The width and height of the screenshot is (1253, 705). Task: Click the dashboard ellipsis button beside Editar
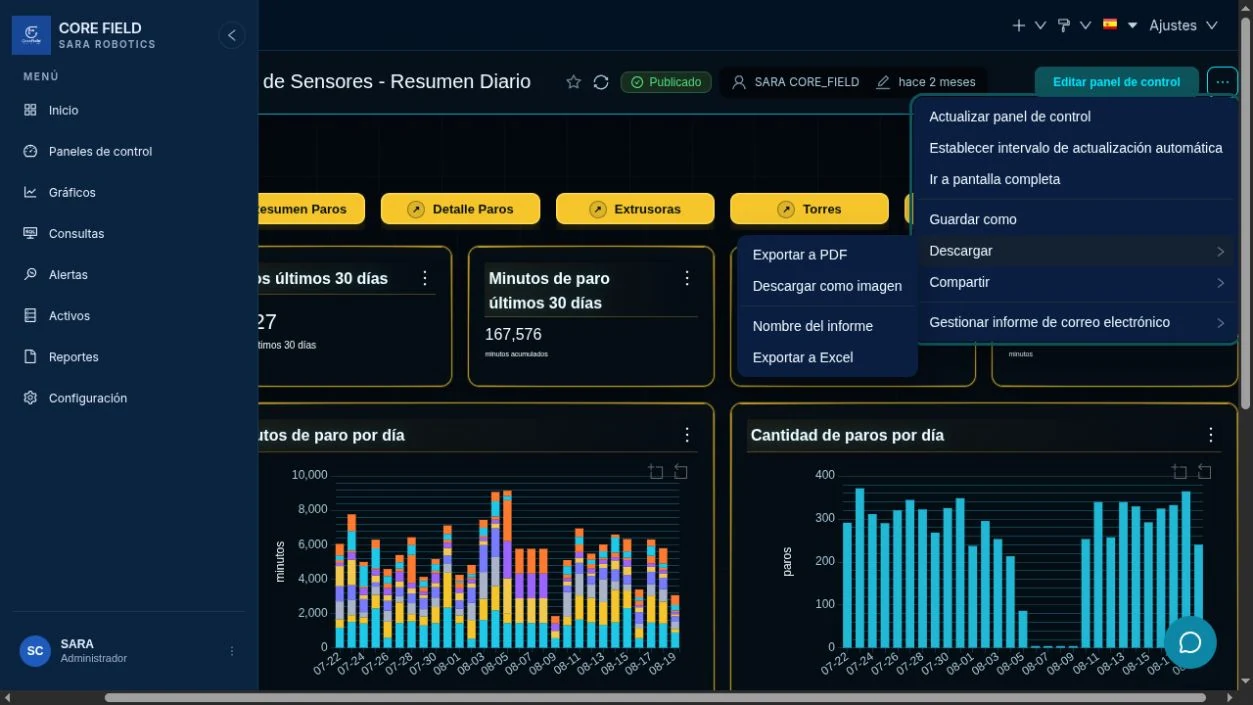(x=1222, y=82)
